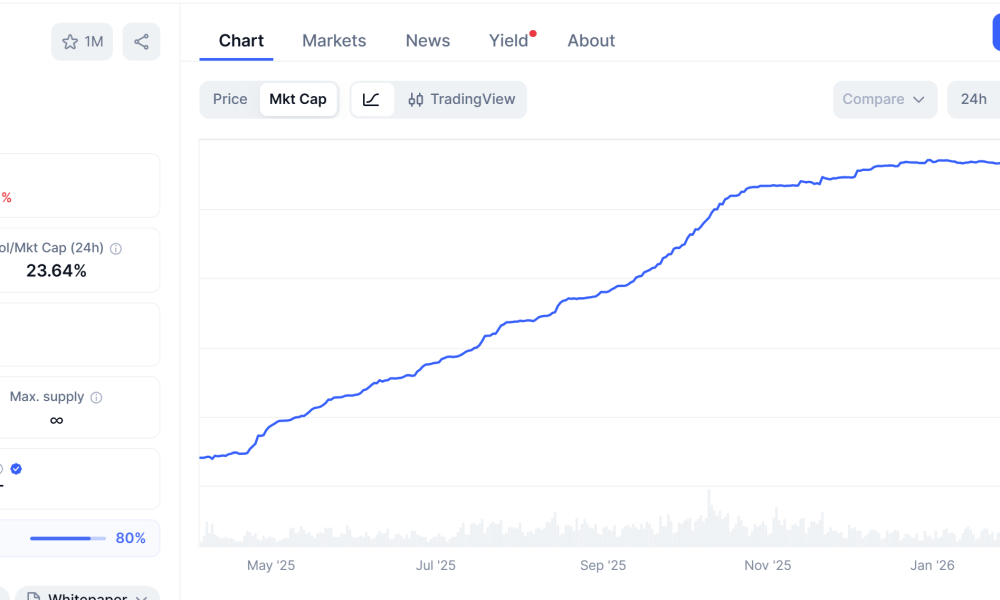Viewport: 1000px width, 600px height.
Task: Expand the Whitepaper chevron
Action: tap(143, 596)
